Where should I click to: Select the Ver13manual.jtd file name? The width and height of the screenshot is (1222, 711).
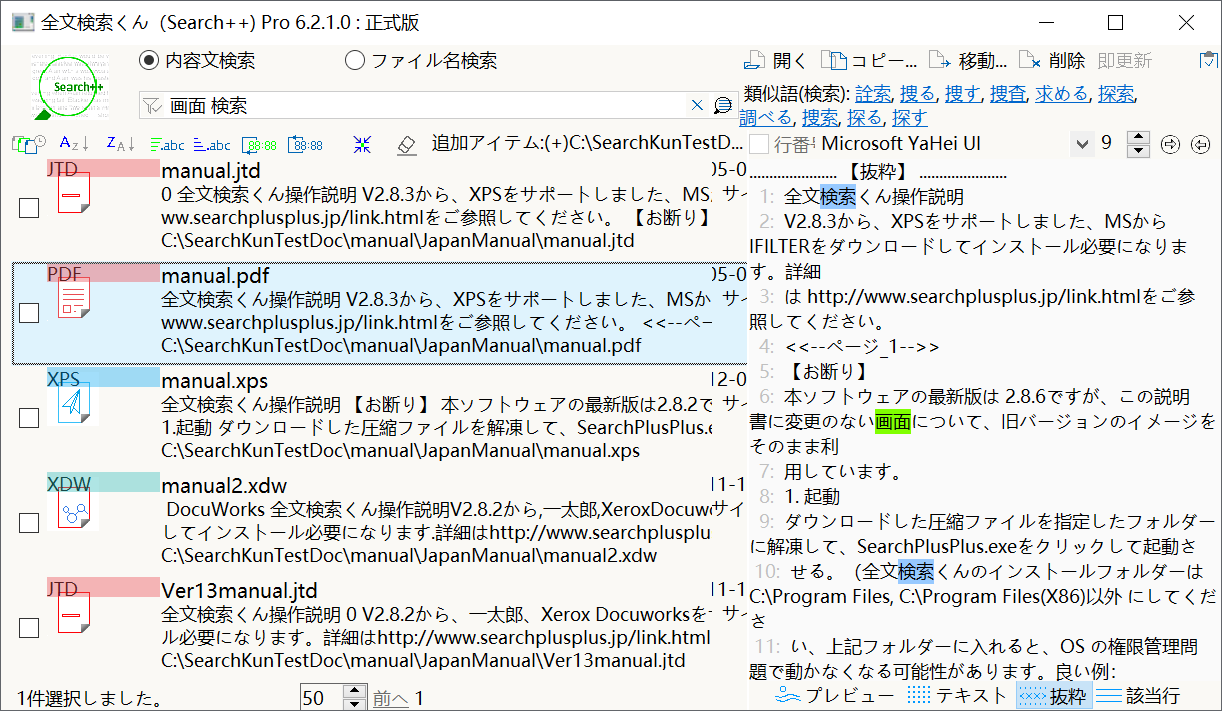(239, 590)
